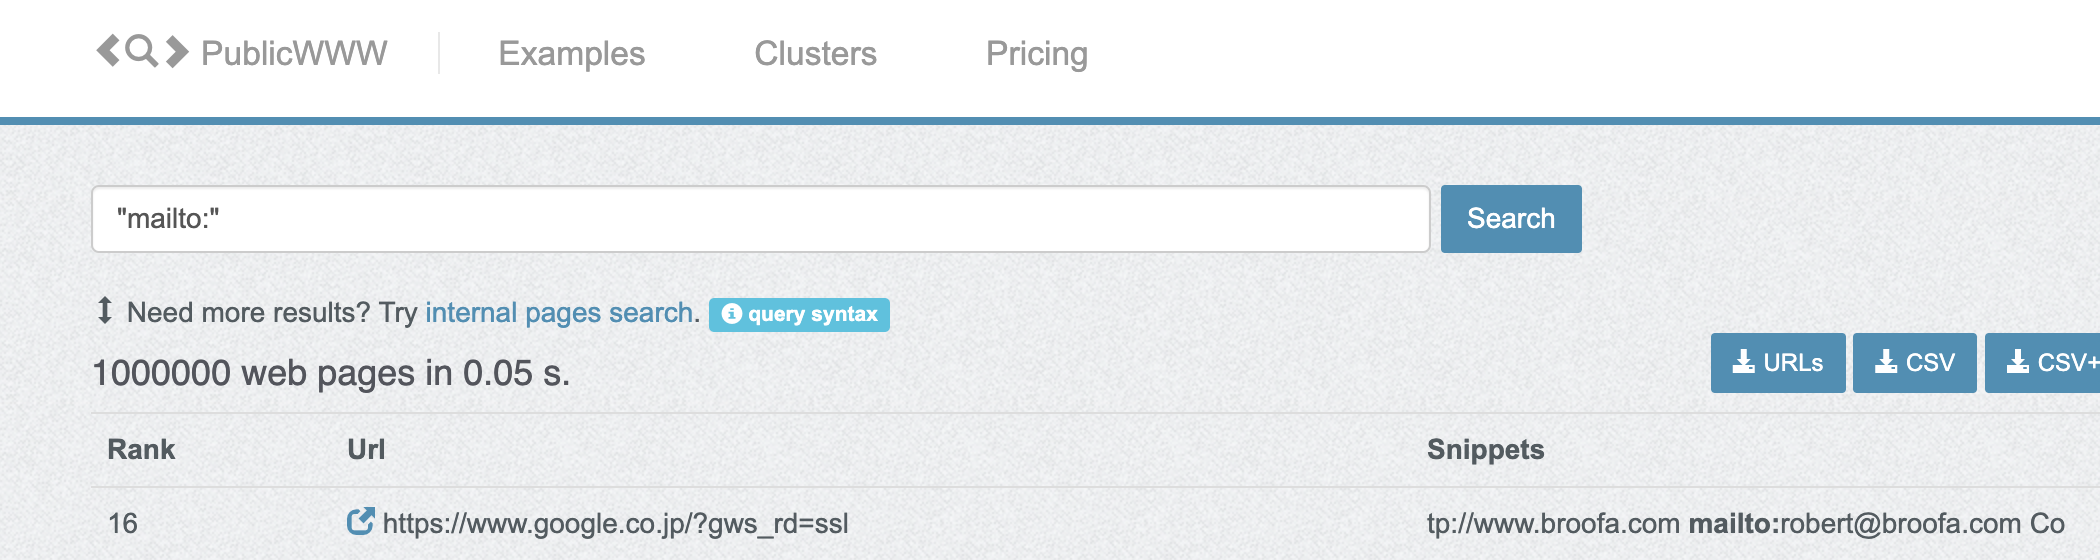Viewport: 2100px width, 560px height.
Task: Download results as CSV
Action: [x=1914, y=362]
